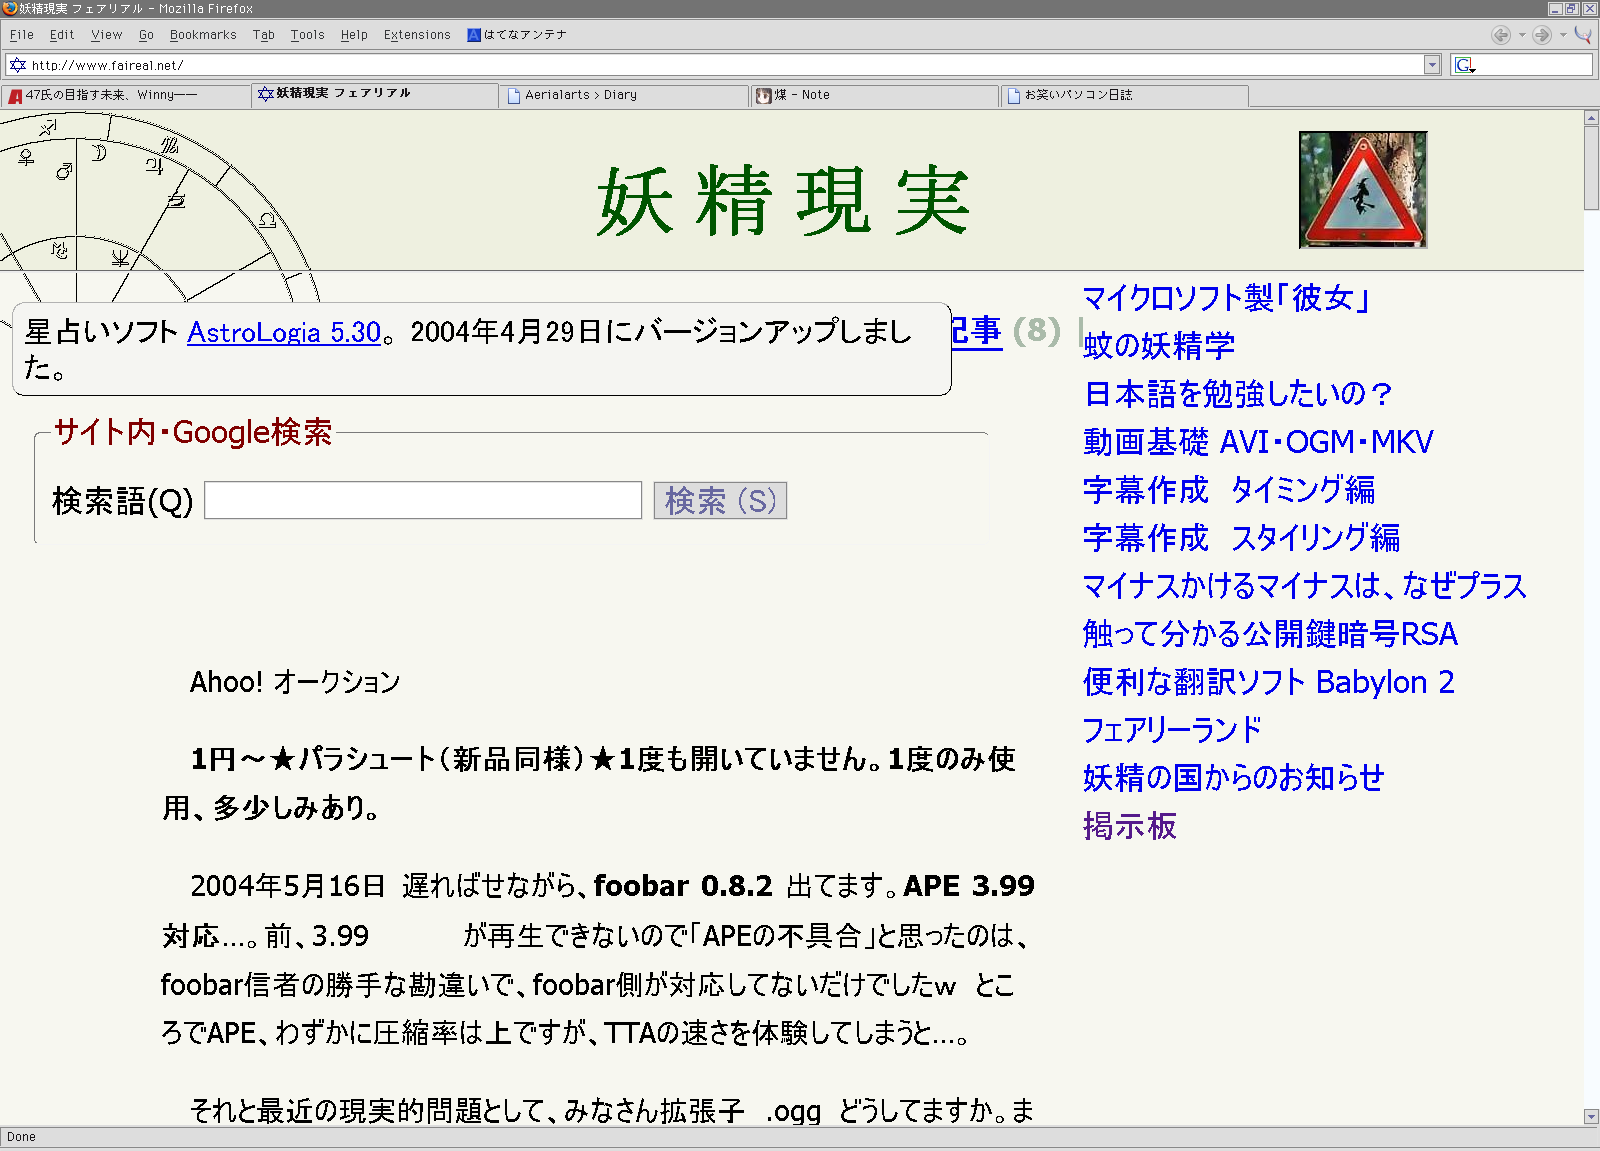Open the AstroLogia 5.30 link
This screenshot has width=1600, height=1151.
(284, 332)
